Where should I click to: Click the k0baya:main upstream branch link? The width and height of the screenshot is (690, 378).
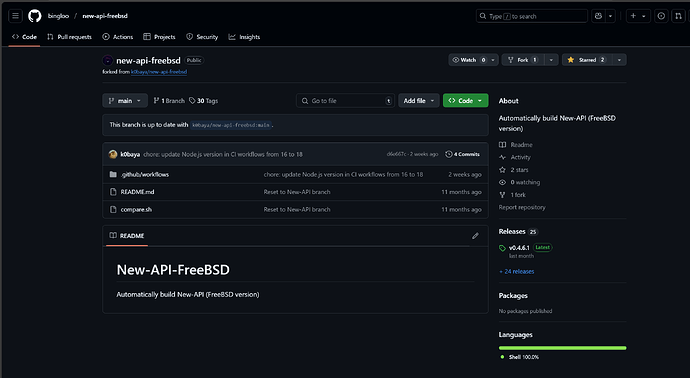231,125
